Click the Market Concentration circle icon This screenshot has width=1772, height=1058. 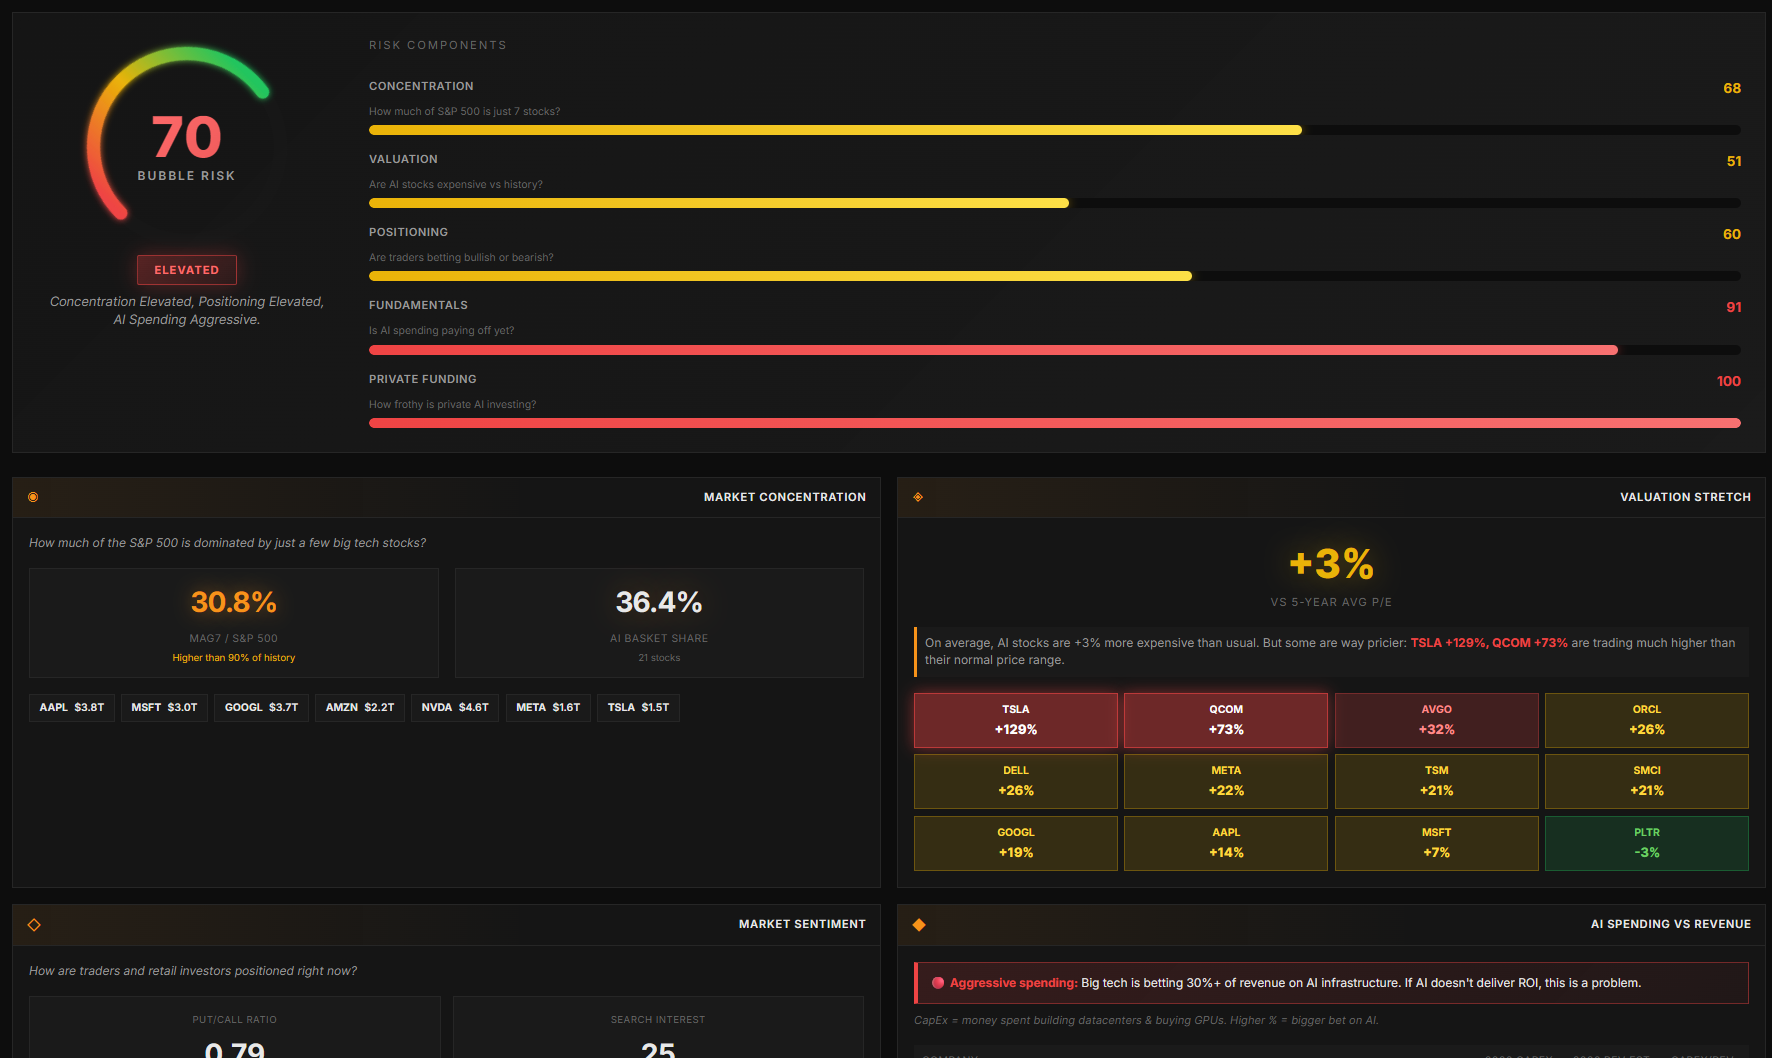coord(33,496)
